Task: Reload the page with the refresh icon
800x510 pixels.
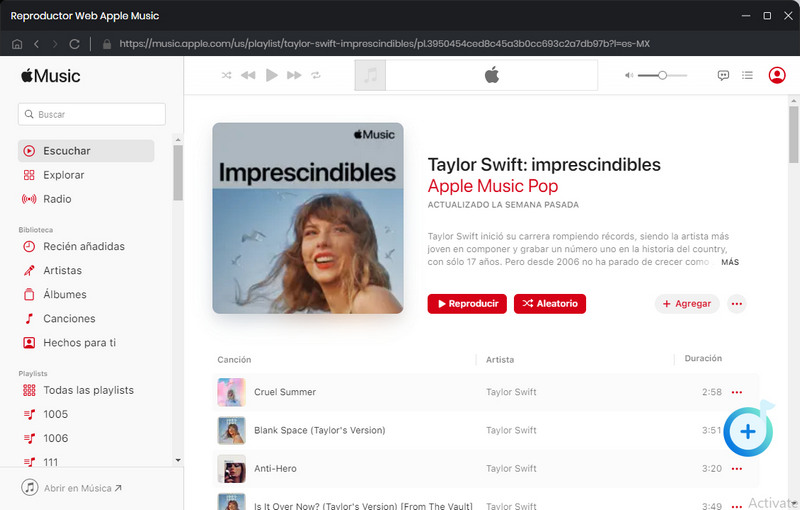Action: [74, 44]
